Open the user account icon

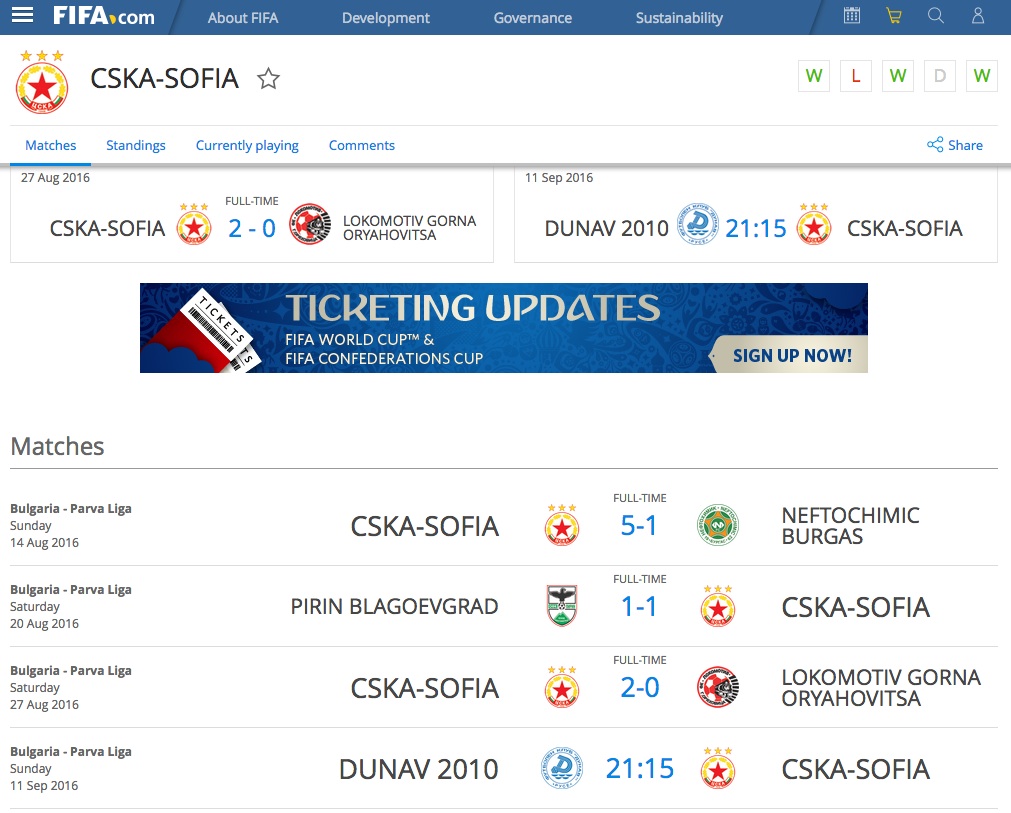click(978, 15)
